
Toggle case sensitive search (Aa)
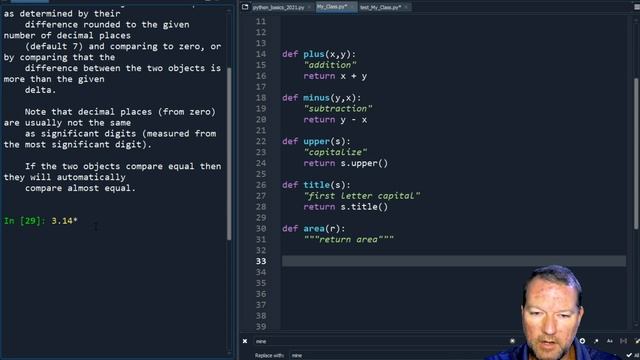pos(610,341)
